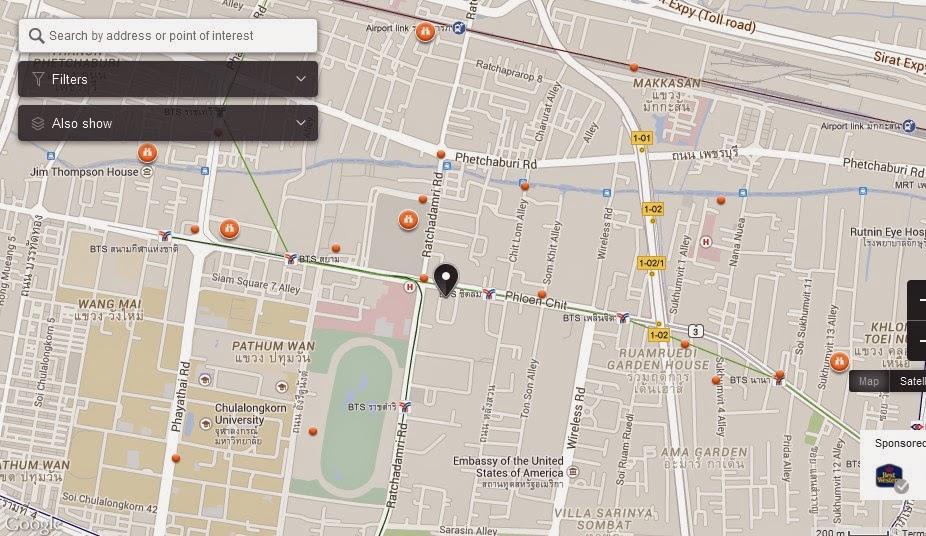Image resolution: width=926 pixels, height=536 pixels.
Task: Click the orange dot marker near Makkasan label
Action: click(634, 67)
